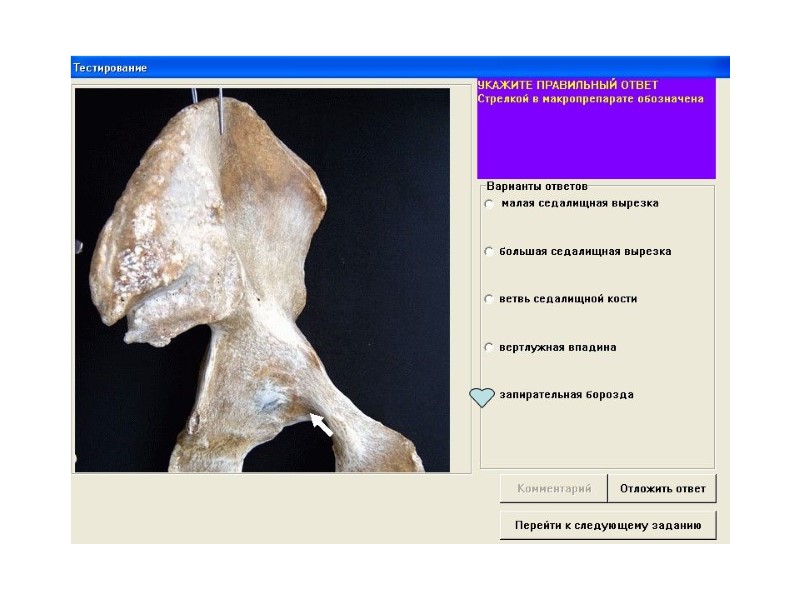Click the pelvic bone specimen photo
Image resolution: width=800 pixels, height=600 pixels.
pyautogui.click(x=262, y=280)
